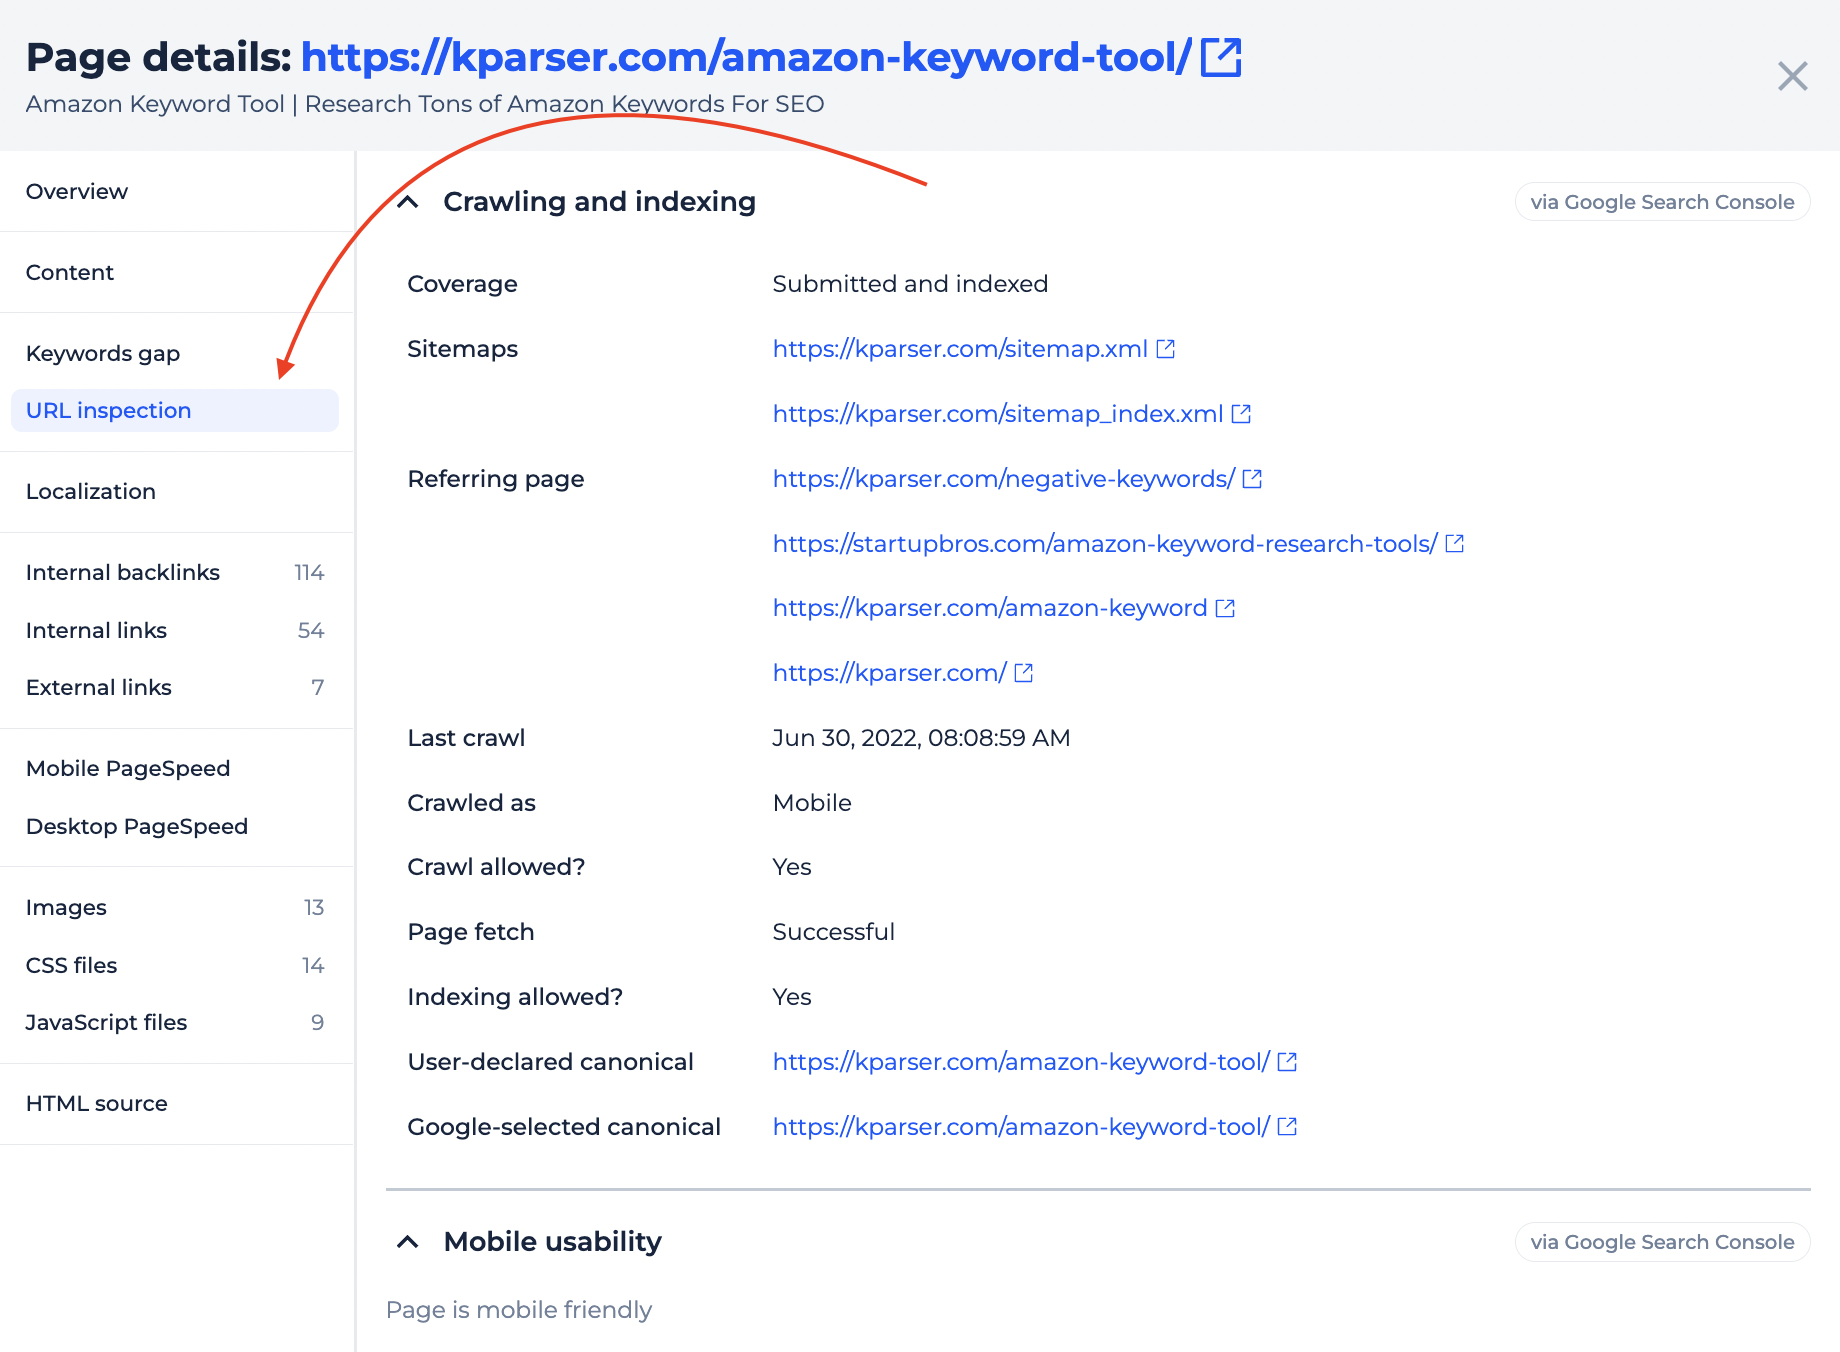Open the sitemap.xml link
The width and height of the screenshot is (1840, 1352).
pos(960,349)
